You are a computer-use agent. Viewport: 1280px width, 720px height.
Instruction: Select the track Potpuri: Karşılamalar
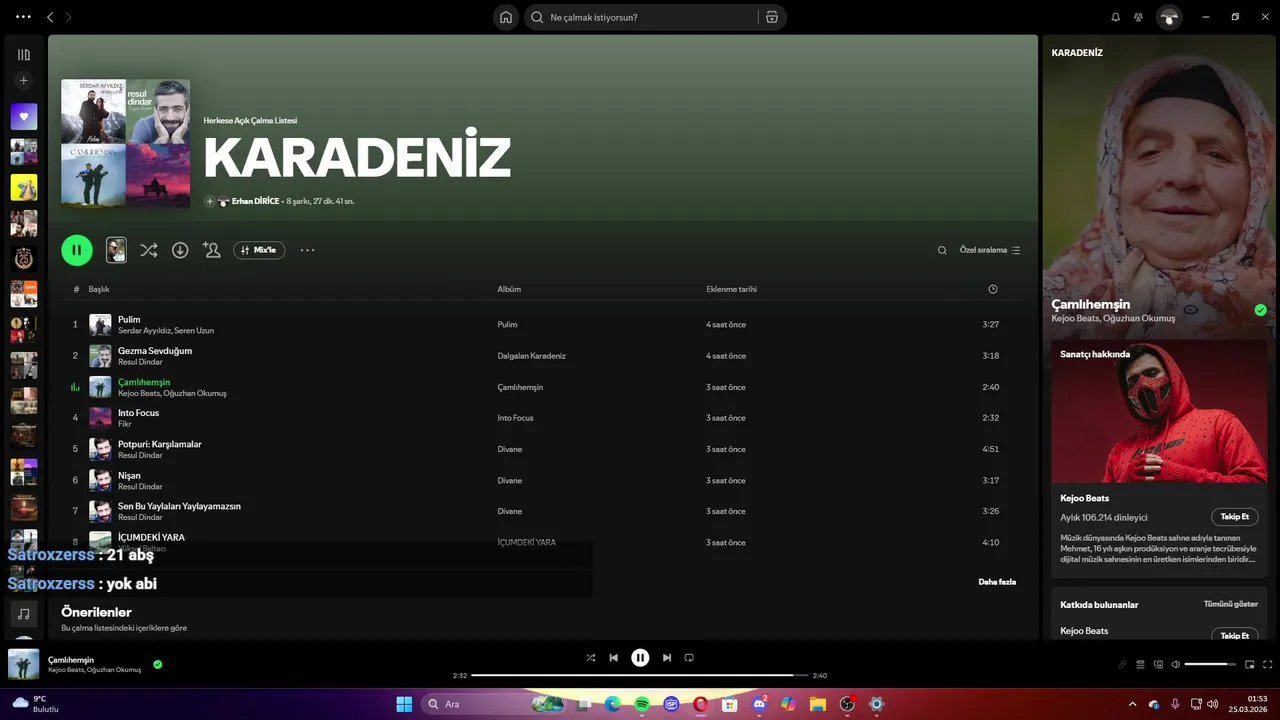click(x=160, y=444)
